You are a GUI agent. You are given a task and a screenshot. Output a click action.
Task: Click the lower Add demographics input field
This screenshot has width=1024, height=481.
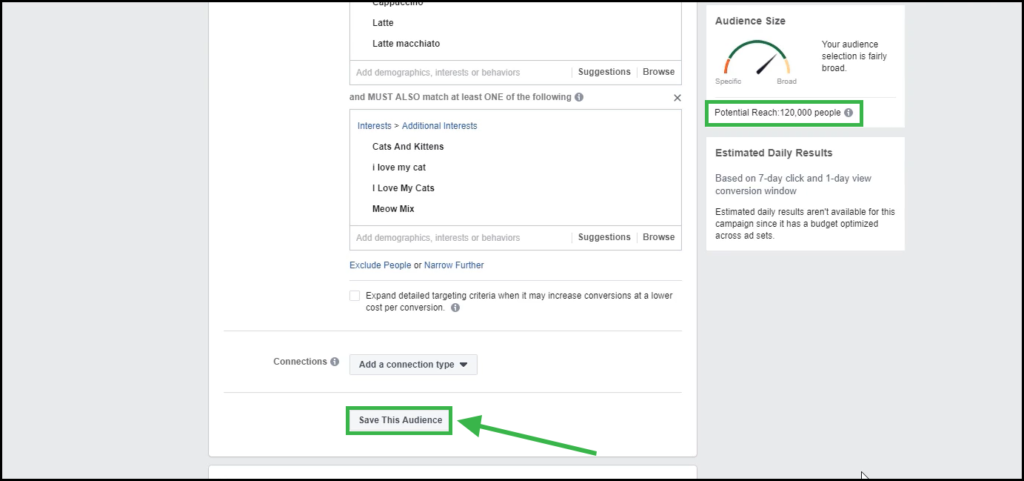click(x=460, y=238)
